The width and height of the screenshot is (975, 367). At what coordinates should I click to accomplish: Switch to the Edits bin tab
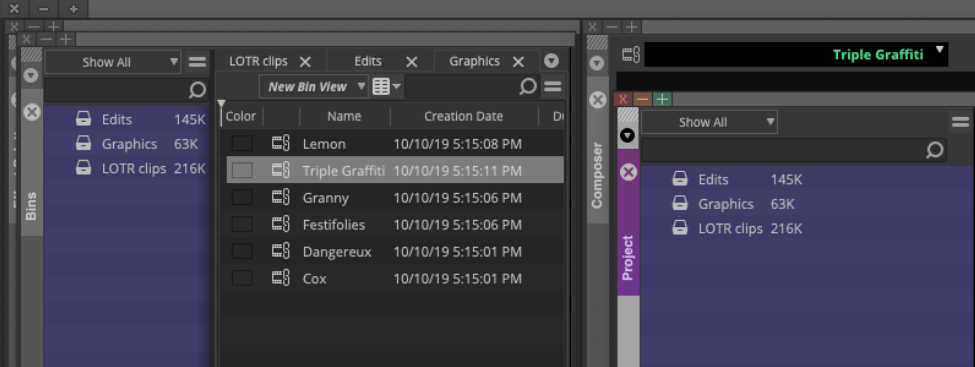[367, 62]
